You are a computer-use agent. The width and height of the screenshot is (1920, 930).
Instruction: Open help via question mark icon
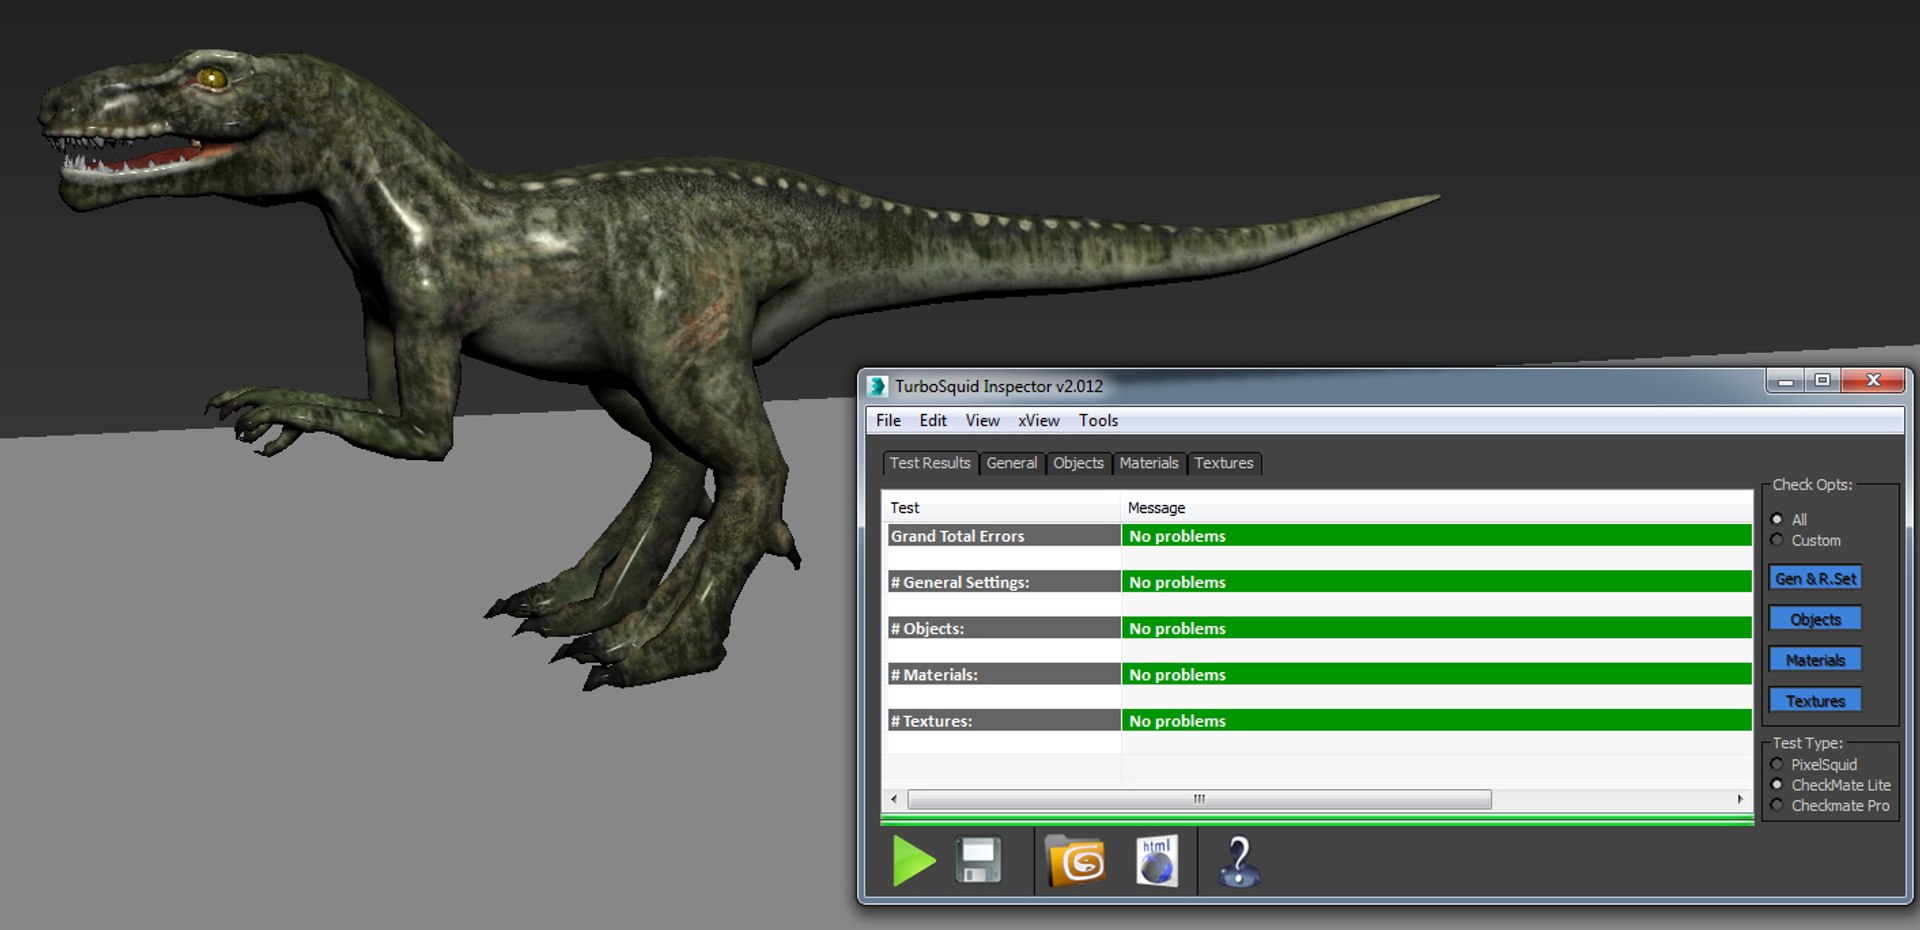coord(1239,861)
